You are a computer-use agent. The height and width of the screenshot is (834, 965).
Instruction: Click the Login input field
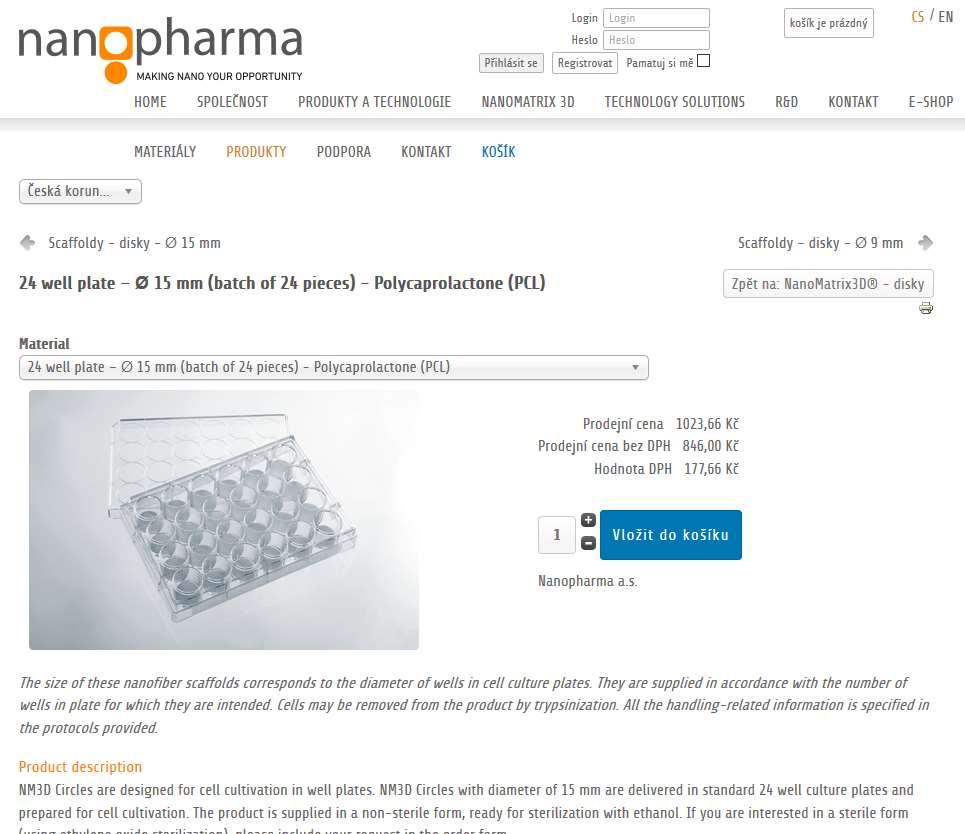click(x=656, y=18)
